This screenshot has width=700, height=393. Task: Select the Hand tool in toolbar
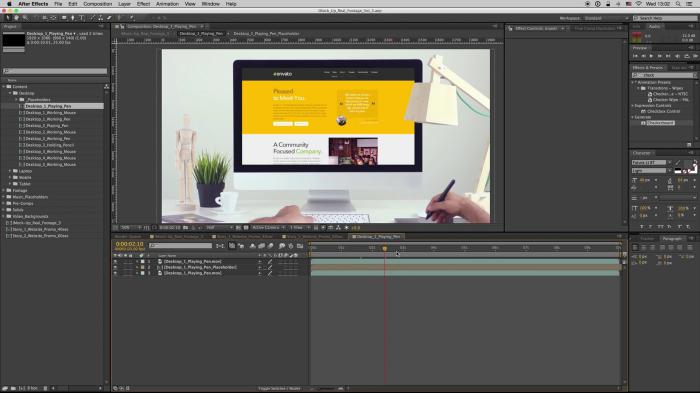pyautogui.click(x=16, y=18)
